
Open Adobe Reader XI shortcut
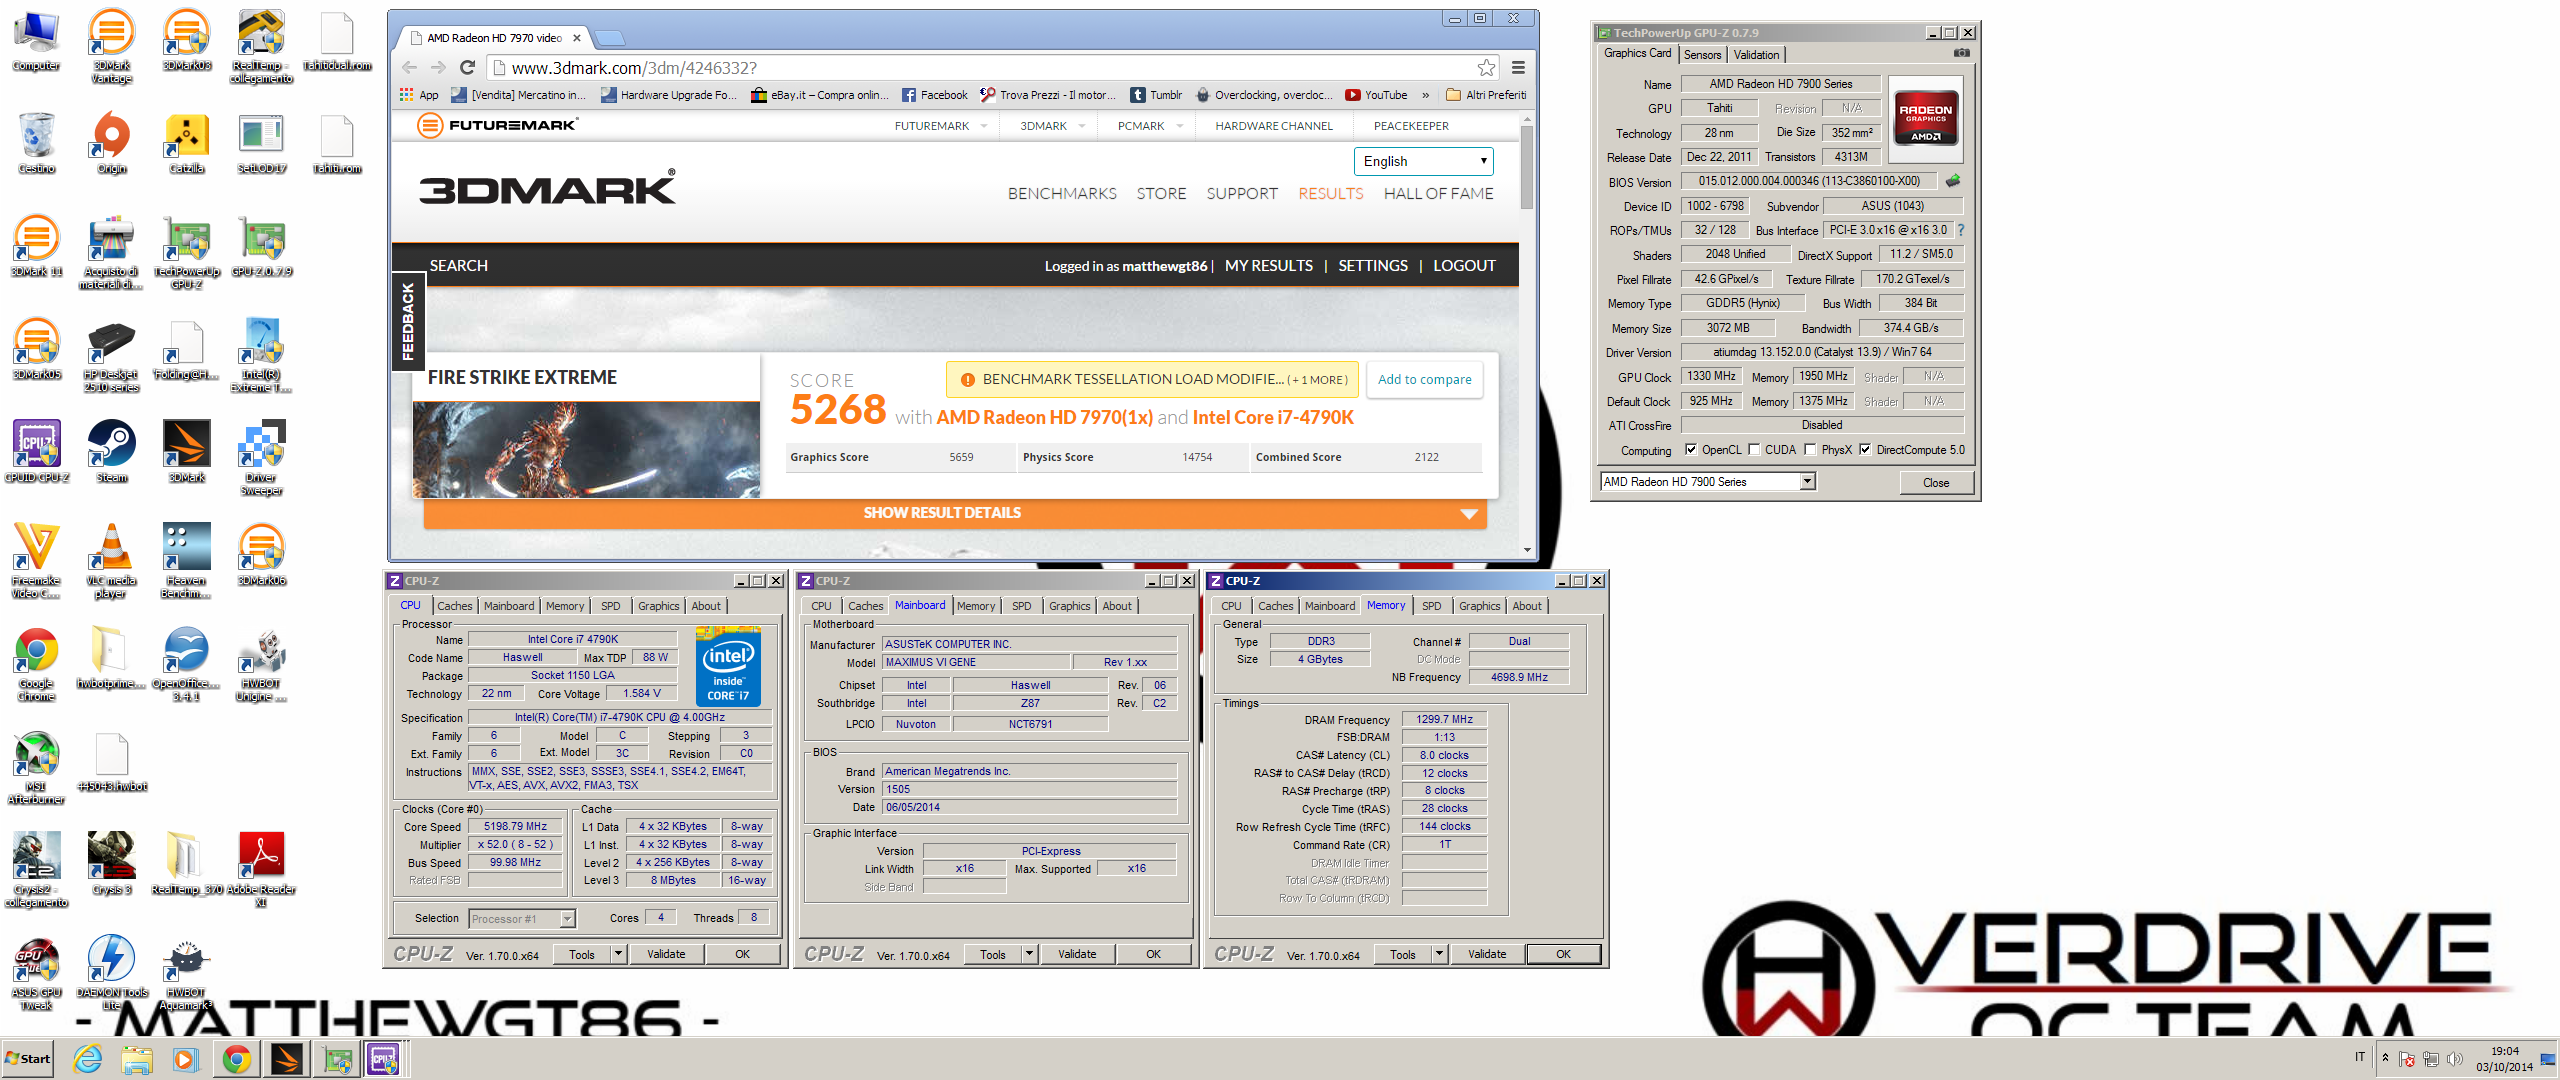[261, 870]
